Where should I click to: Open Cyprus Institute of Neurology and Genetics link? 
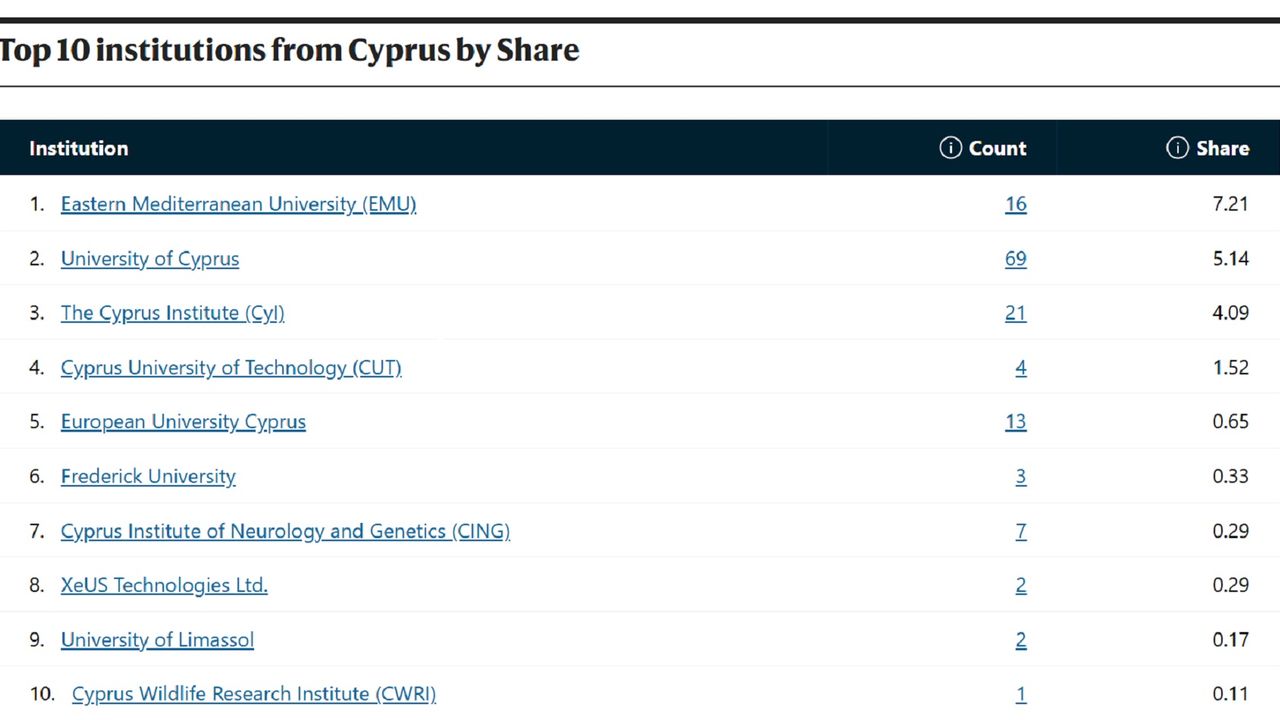(285, 531)
